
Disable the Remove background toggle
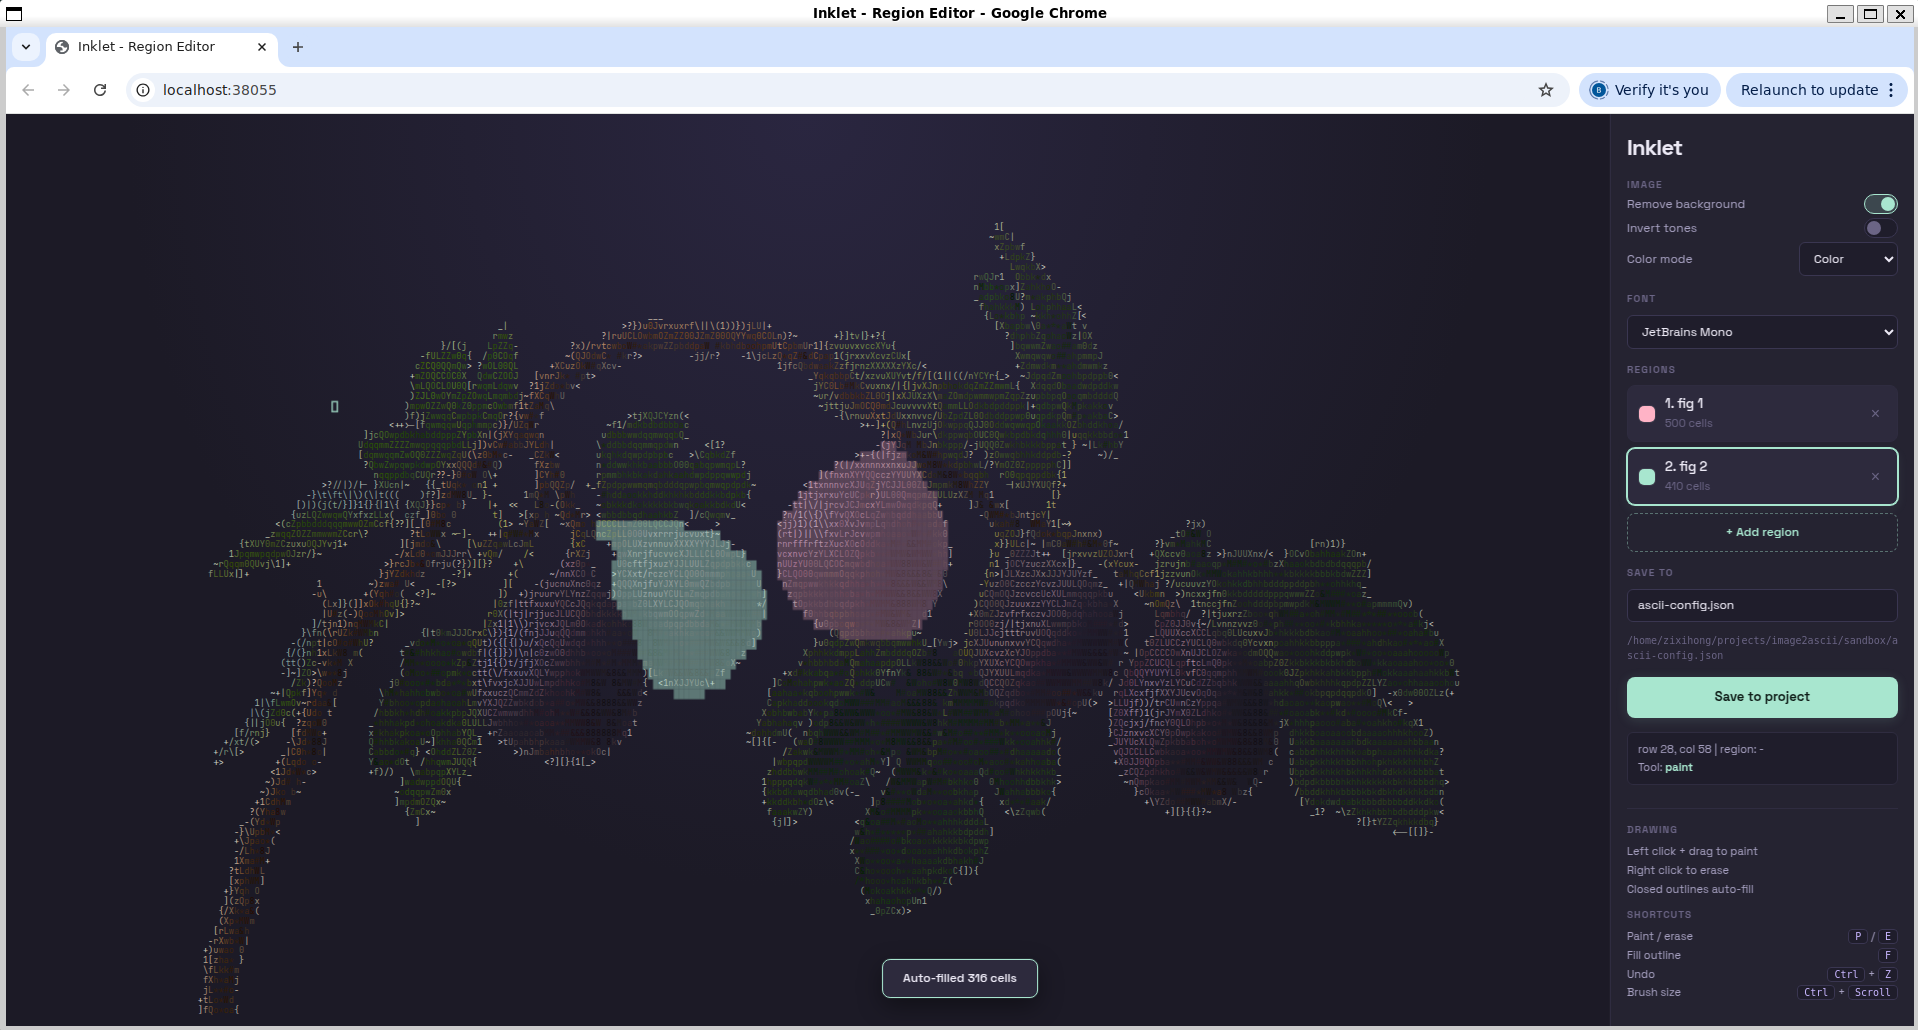tap(1880, 204)
